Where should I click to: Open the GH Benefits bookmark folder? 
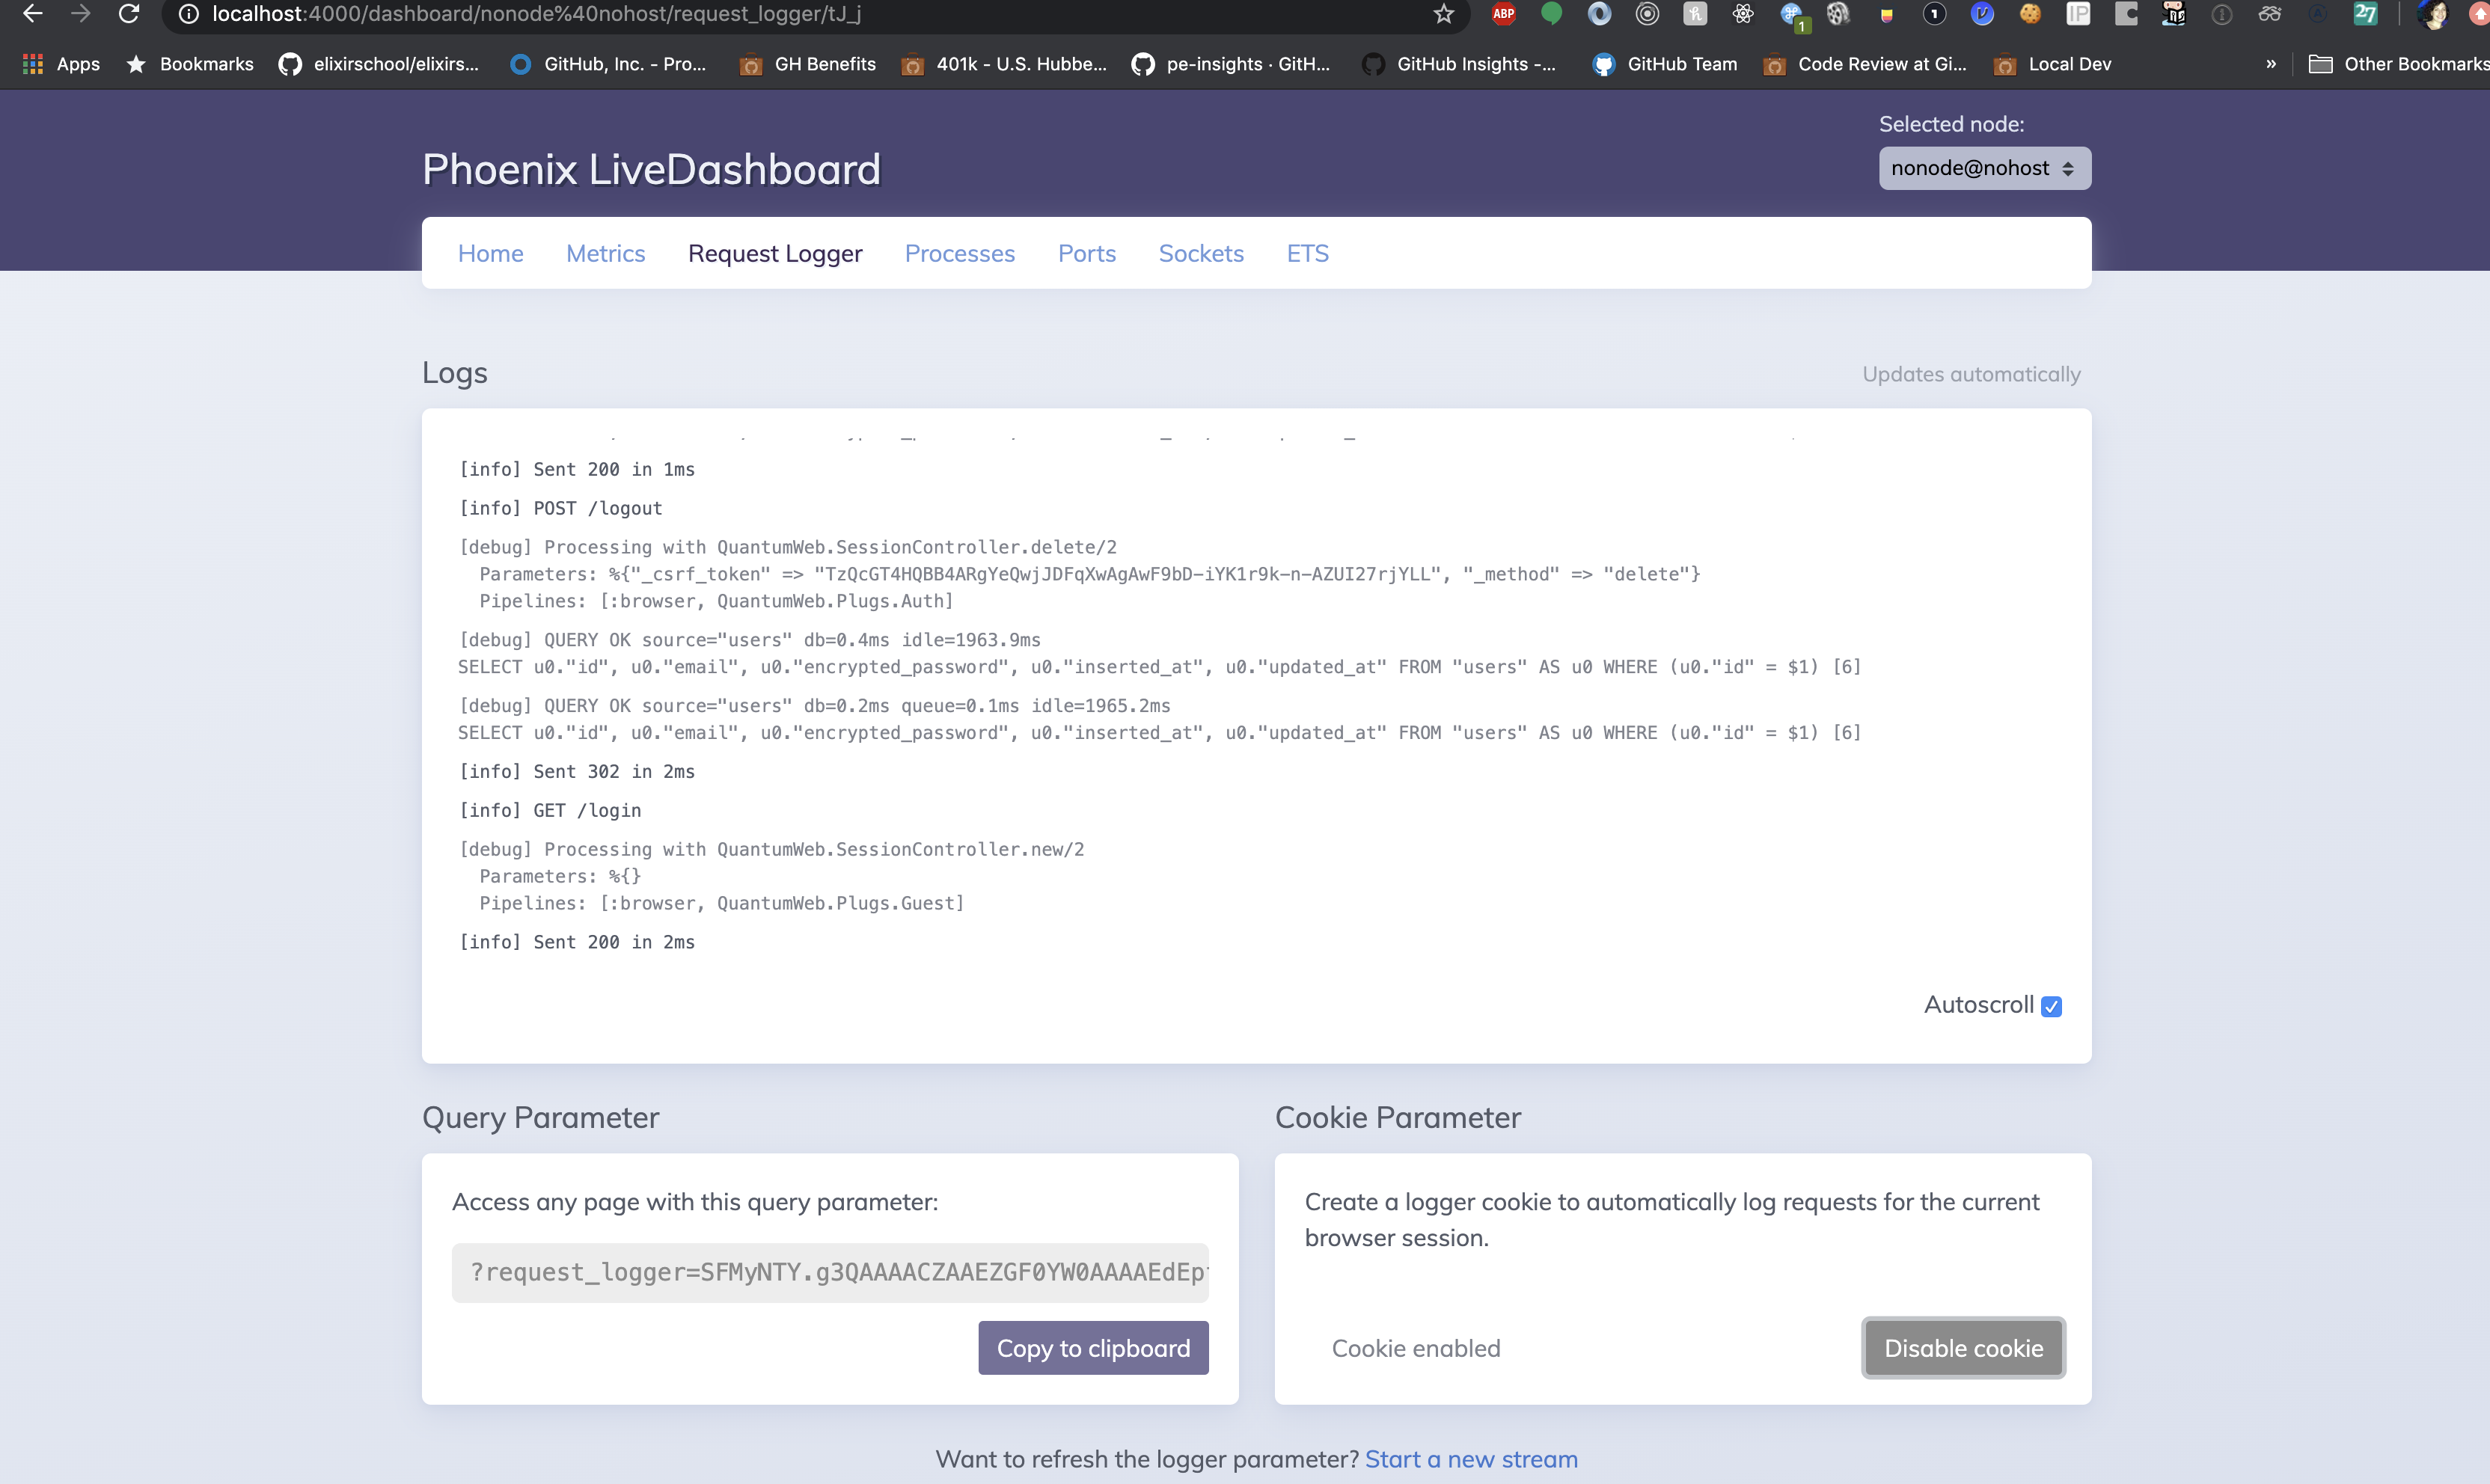[808, 64]
